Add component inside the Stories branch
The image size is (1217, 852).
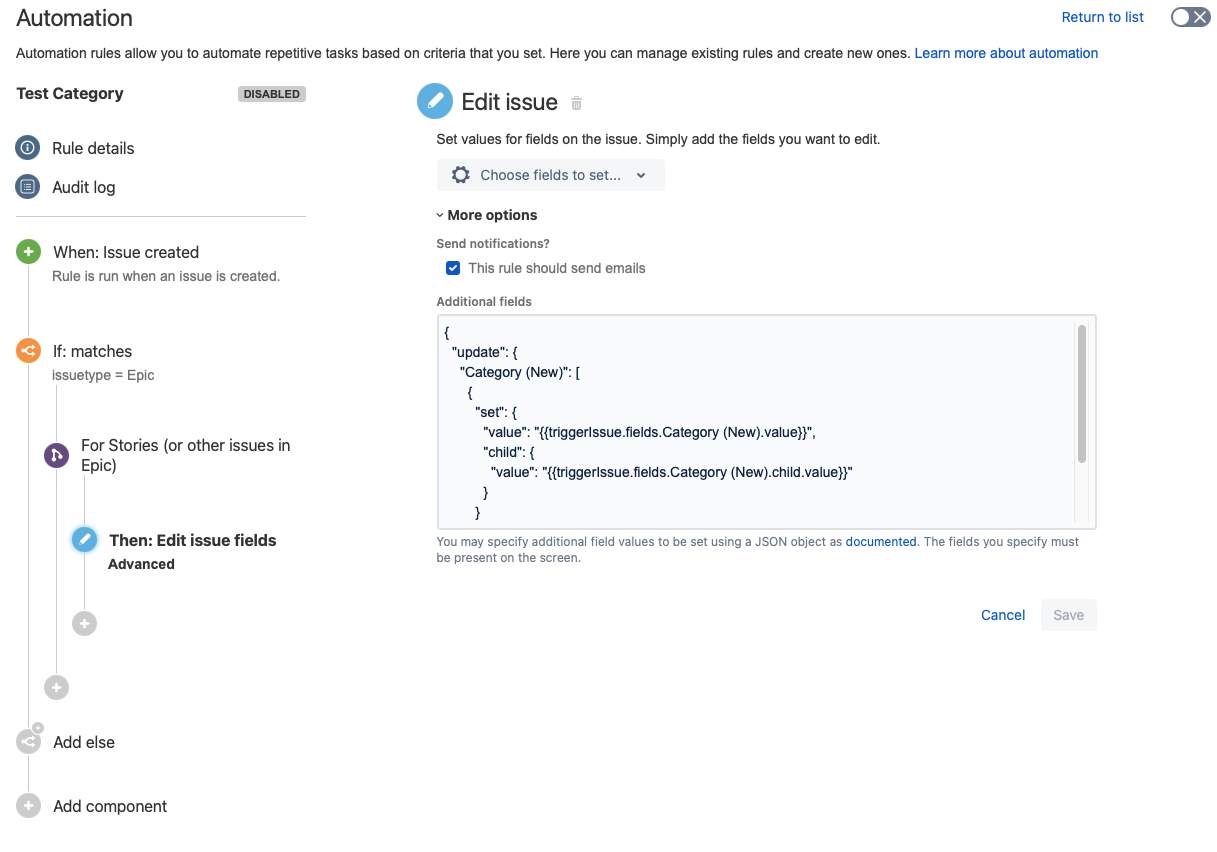84,623
